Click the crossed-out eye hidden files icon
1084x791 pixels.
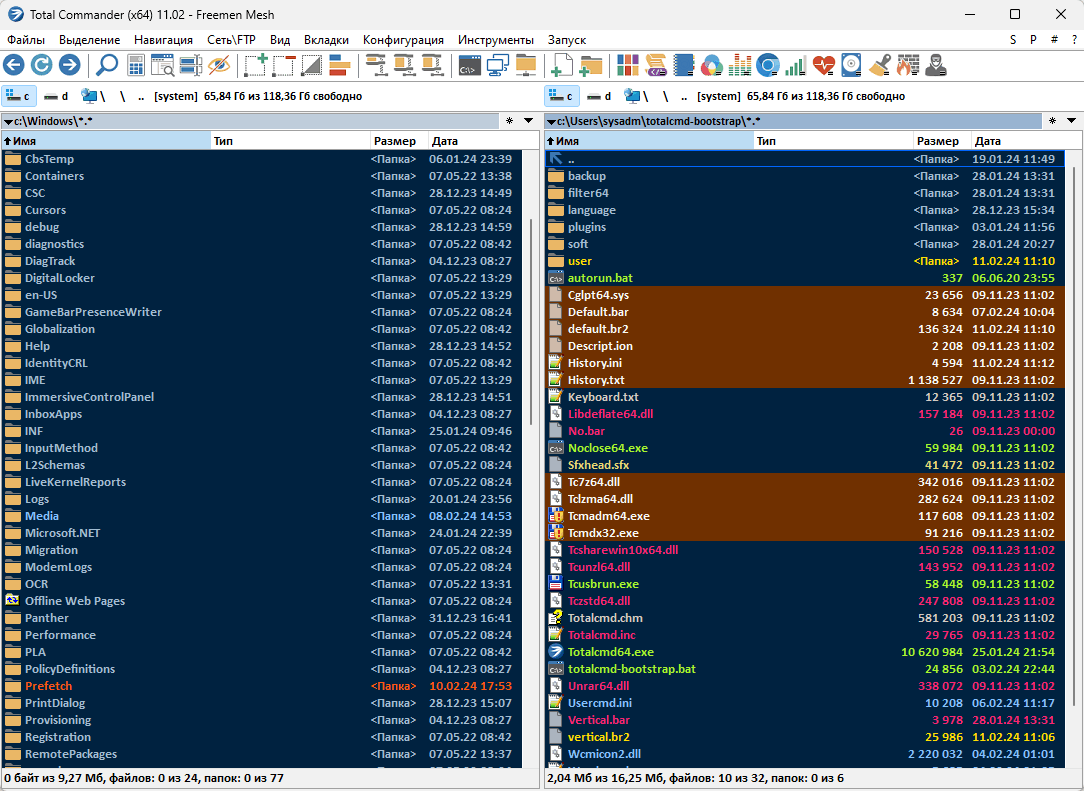tap(219, 66)
